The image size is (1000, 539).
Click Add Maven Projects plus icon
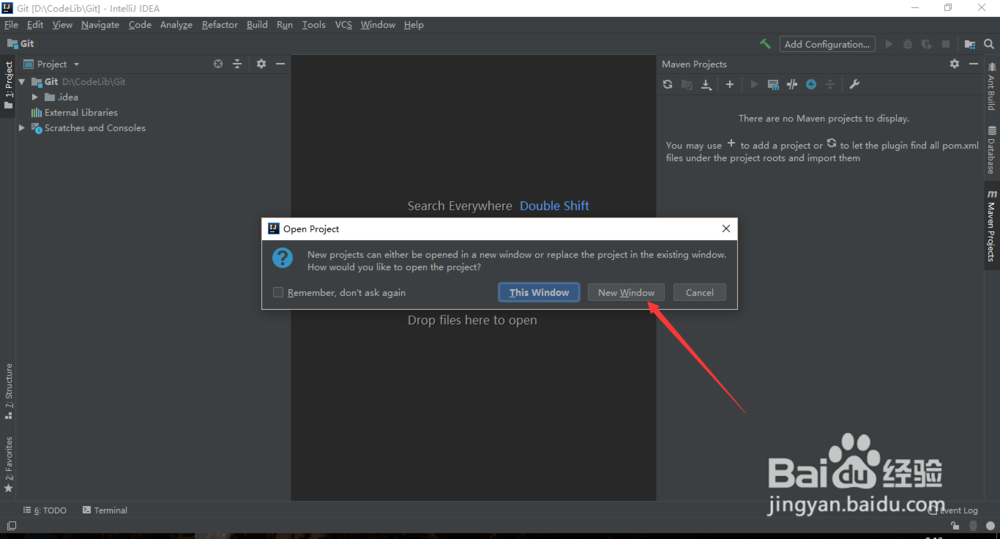click(x=730, y=84)
